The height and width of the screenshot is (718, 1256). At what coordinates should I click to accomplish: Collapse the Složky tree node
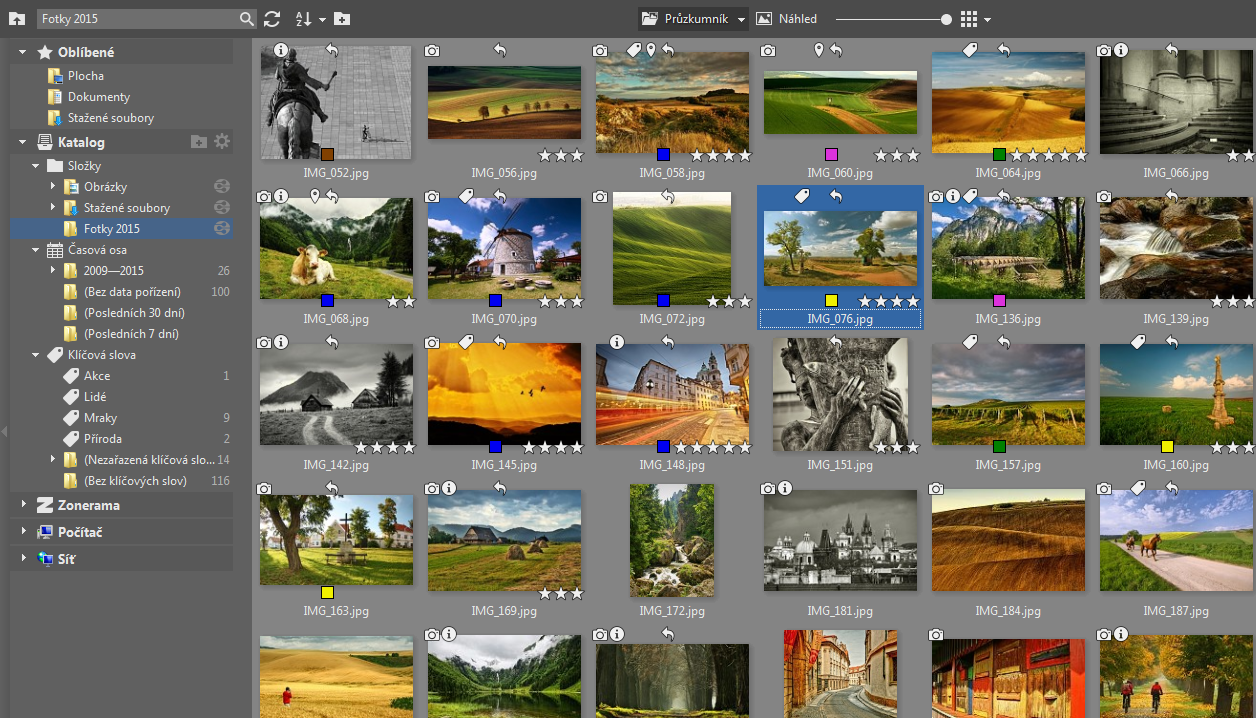37,166
